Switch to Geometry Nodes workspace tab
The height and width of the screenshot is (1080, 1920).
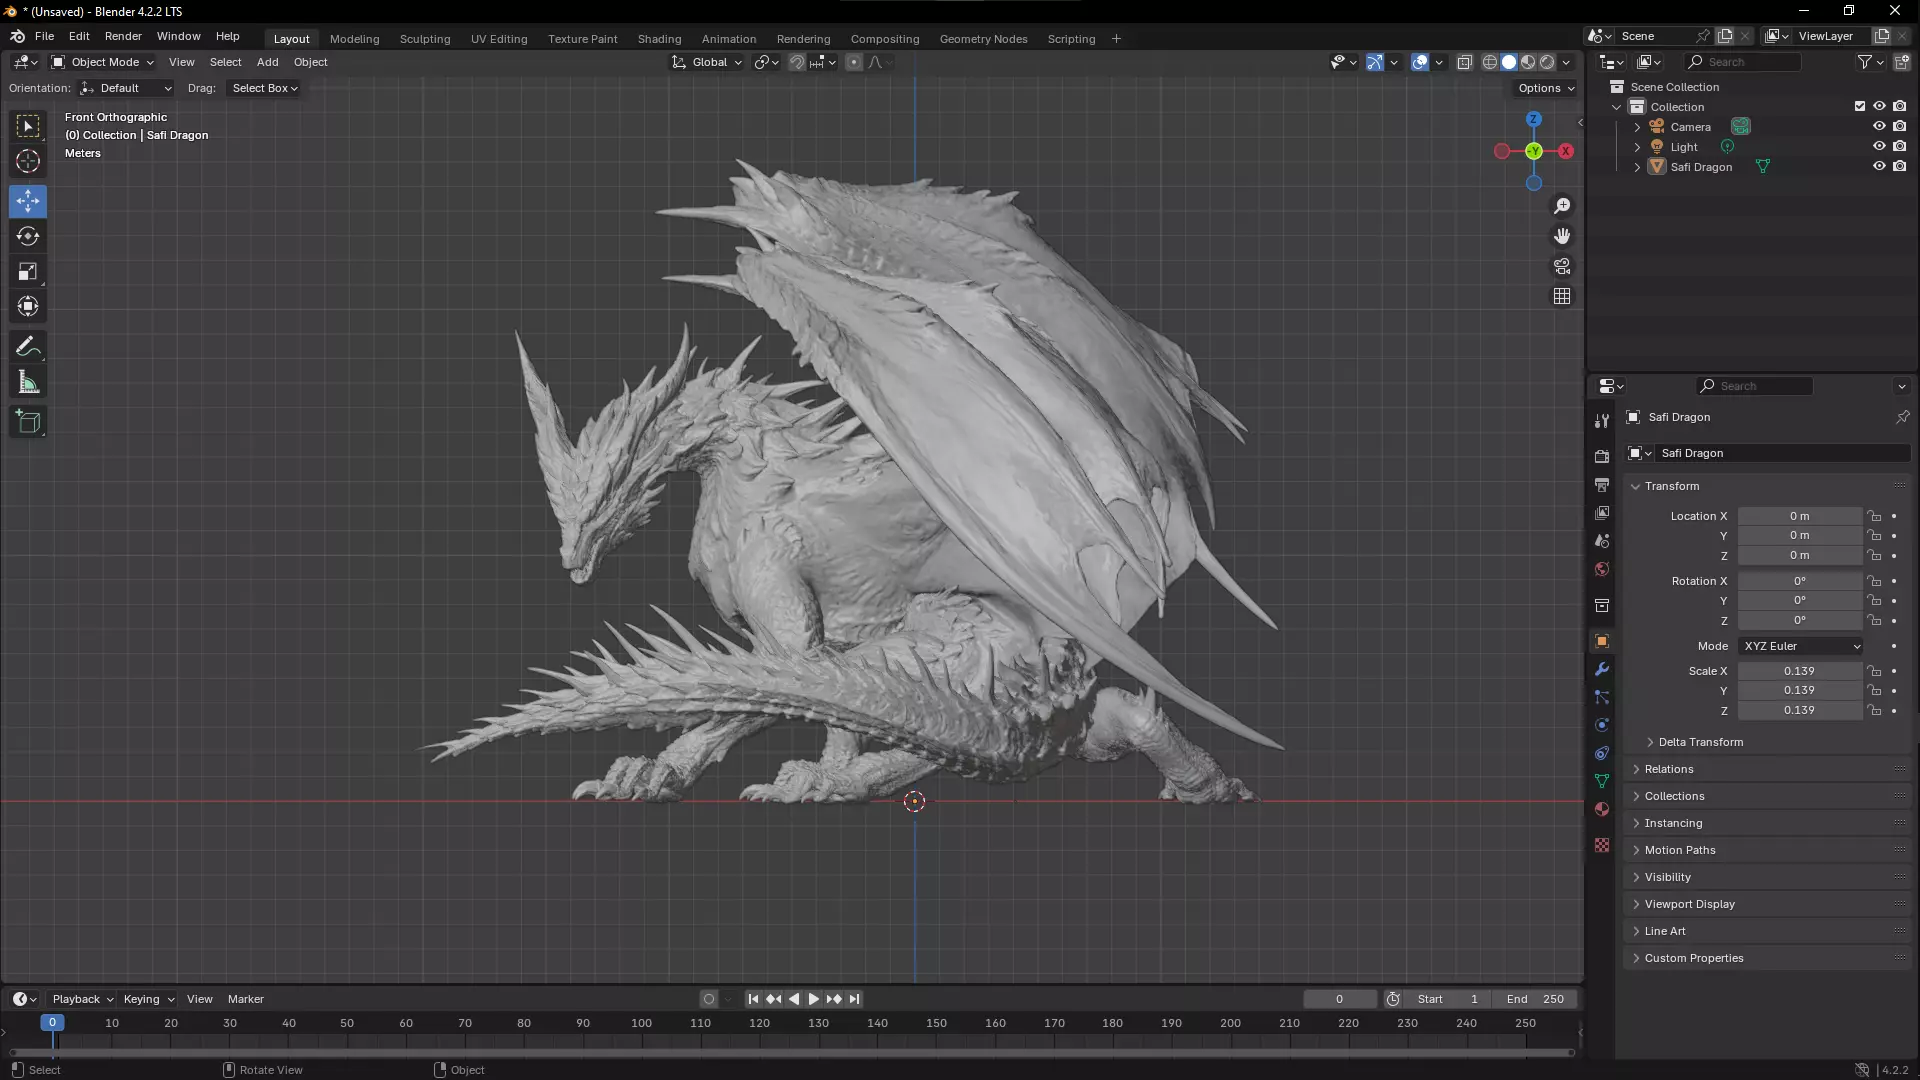tap(983, 39)
